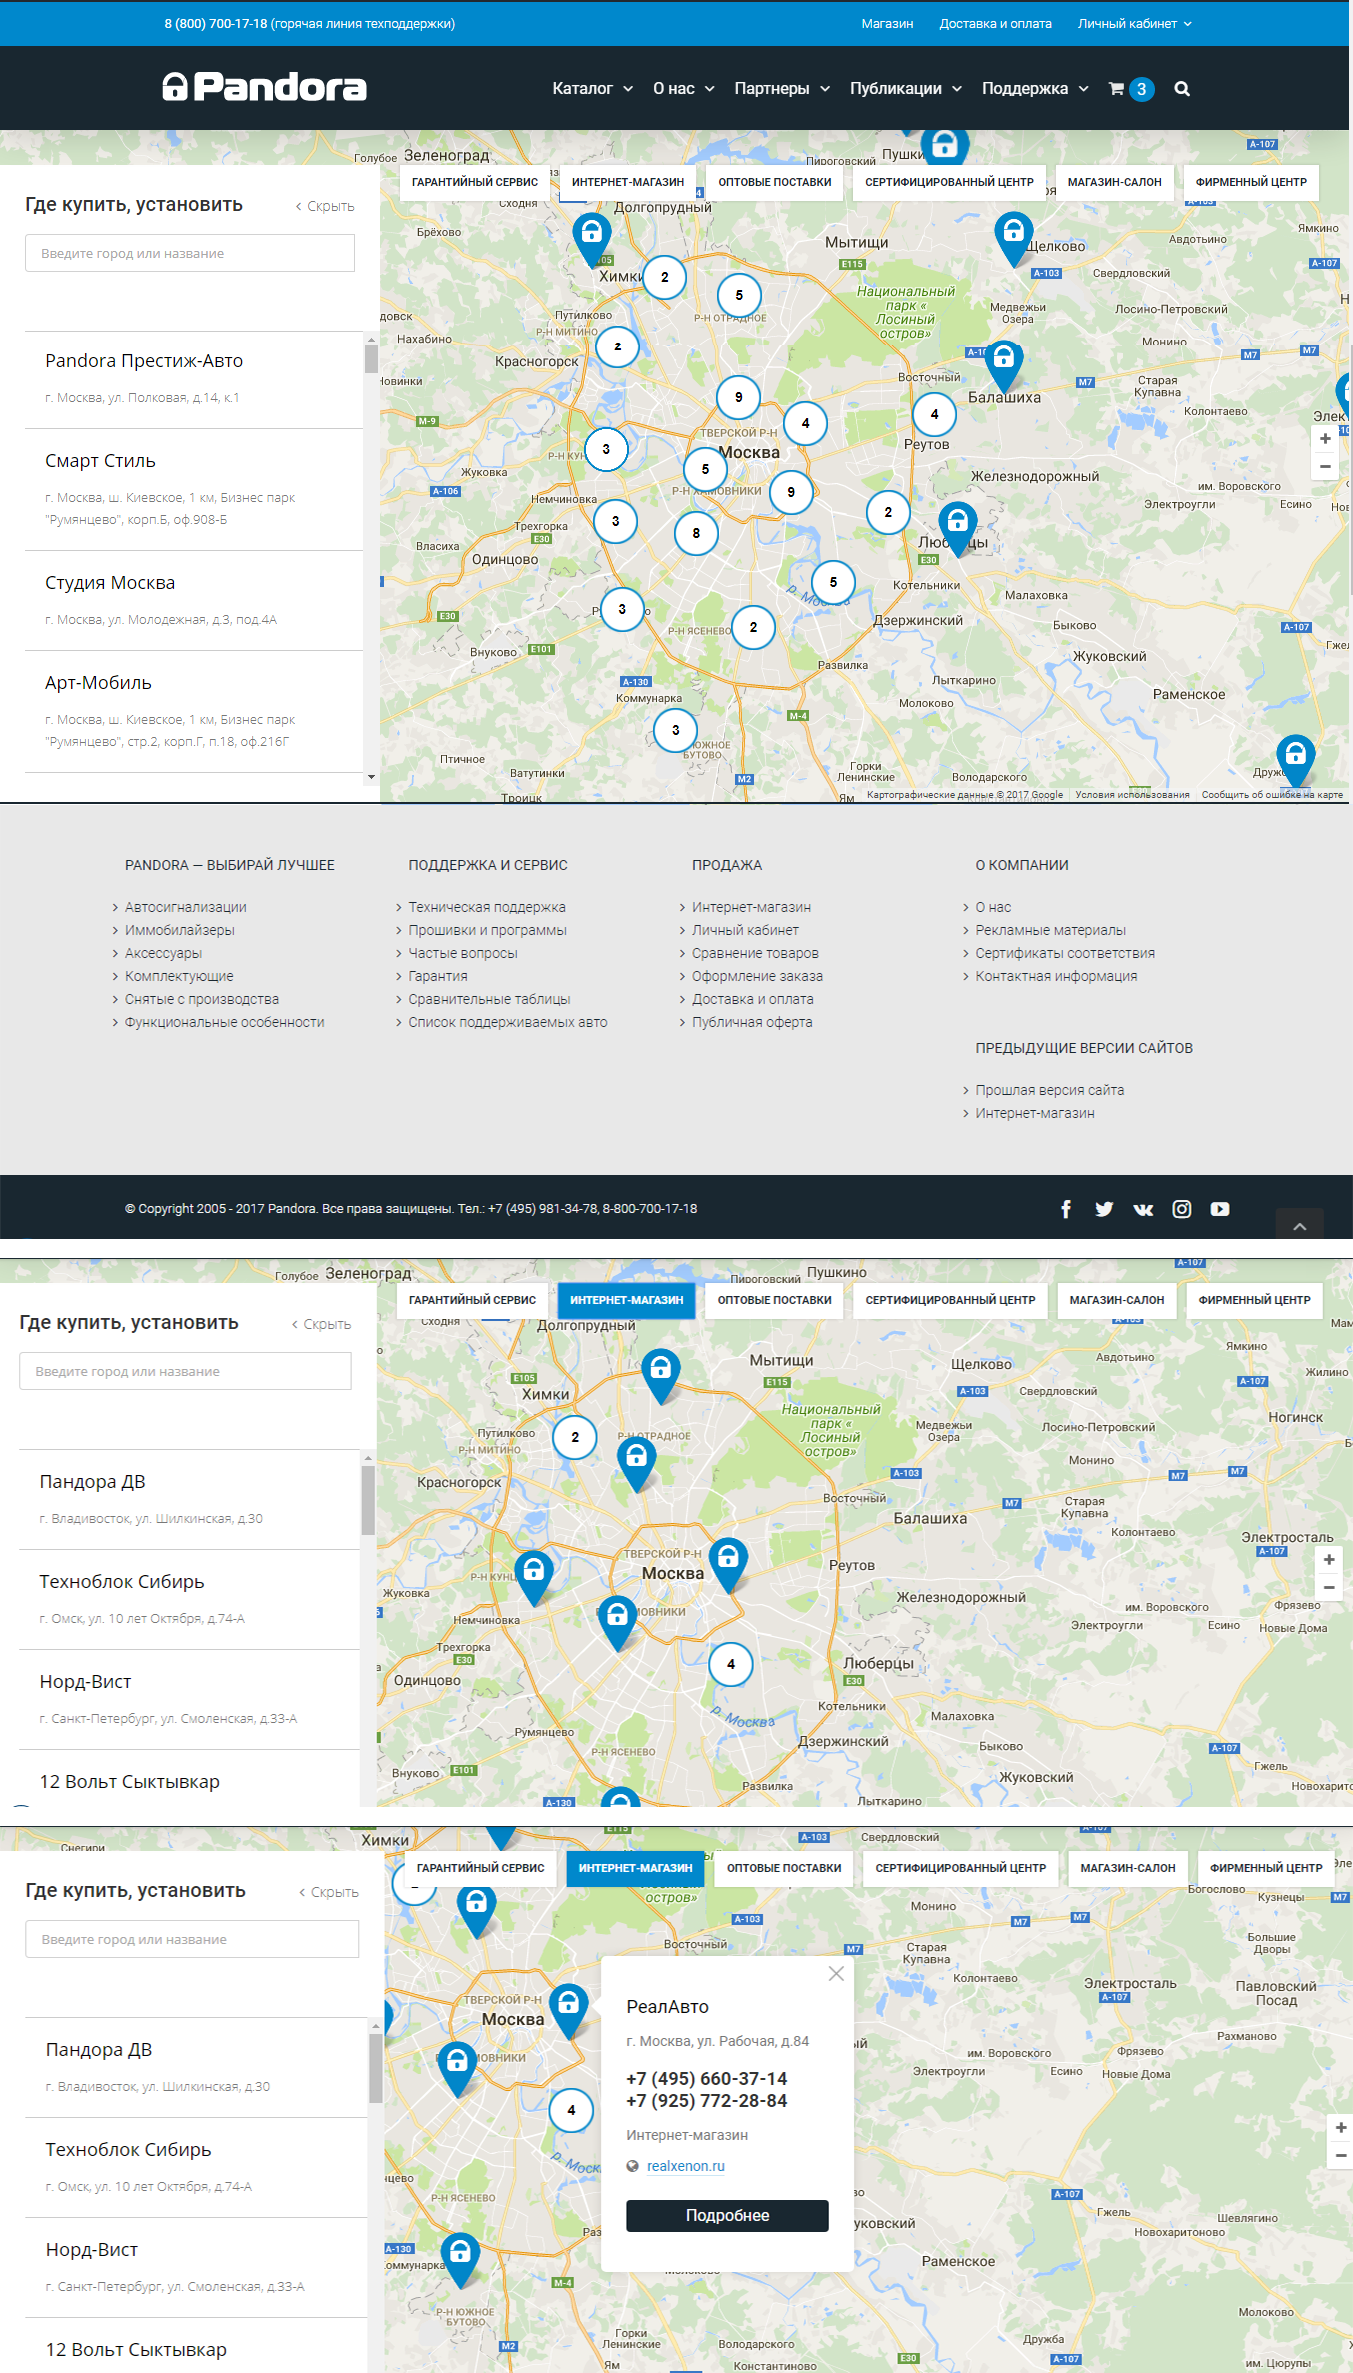Open cluster marker 4 on the middle map
This screenshot has width=1353, height=2373.
(731, 1664)
